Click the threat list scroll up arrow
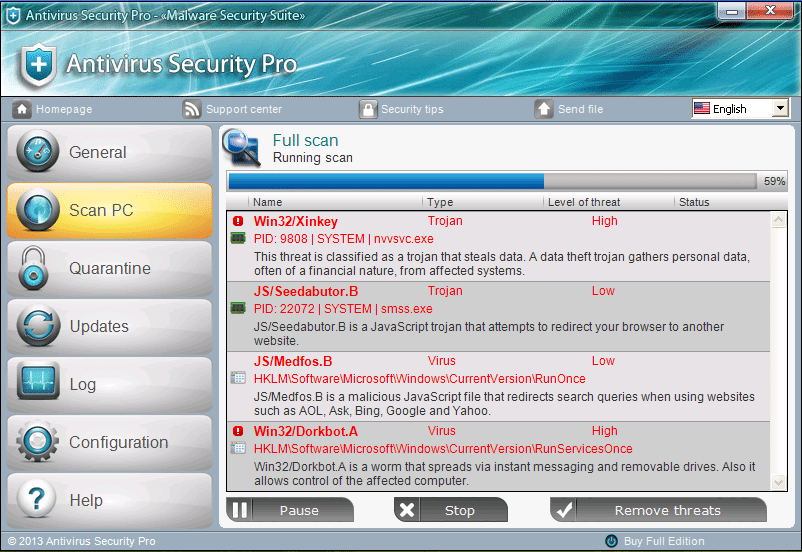 coord(778,220)
